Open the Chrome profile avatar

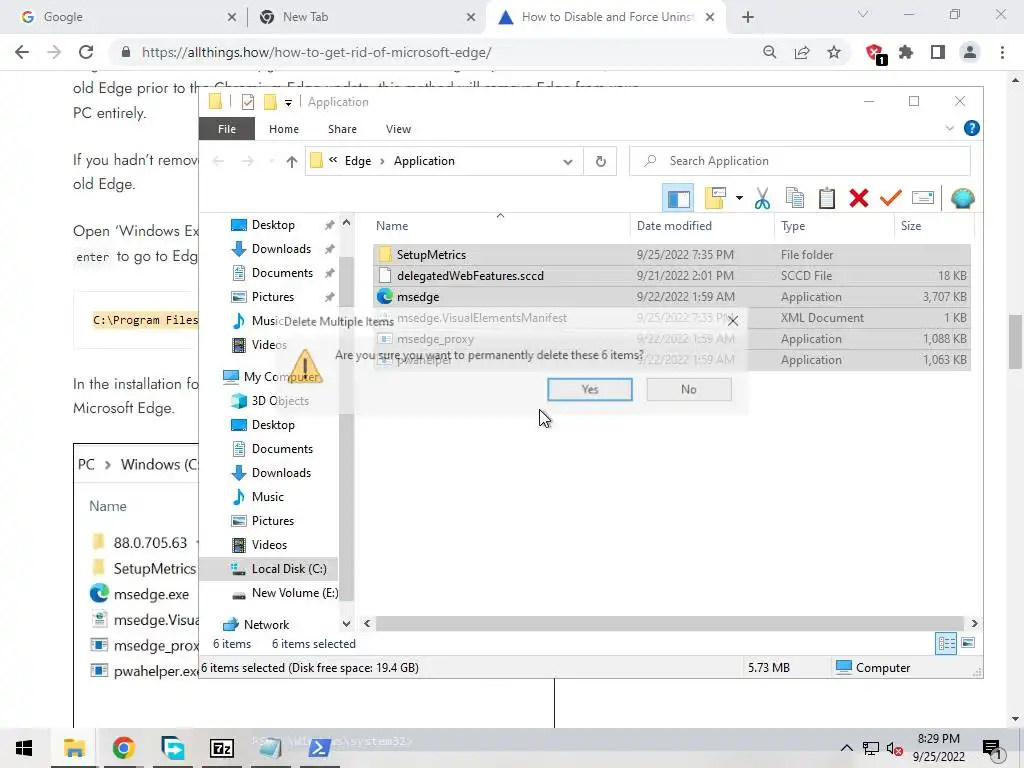(x=970, y=52)
